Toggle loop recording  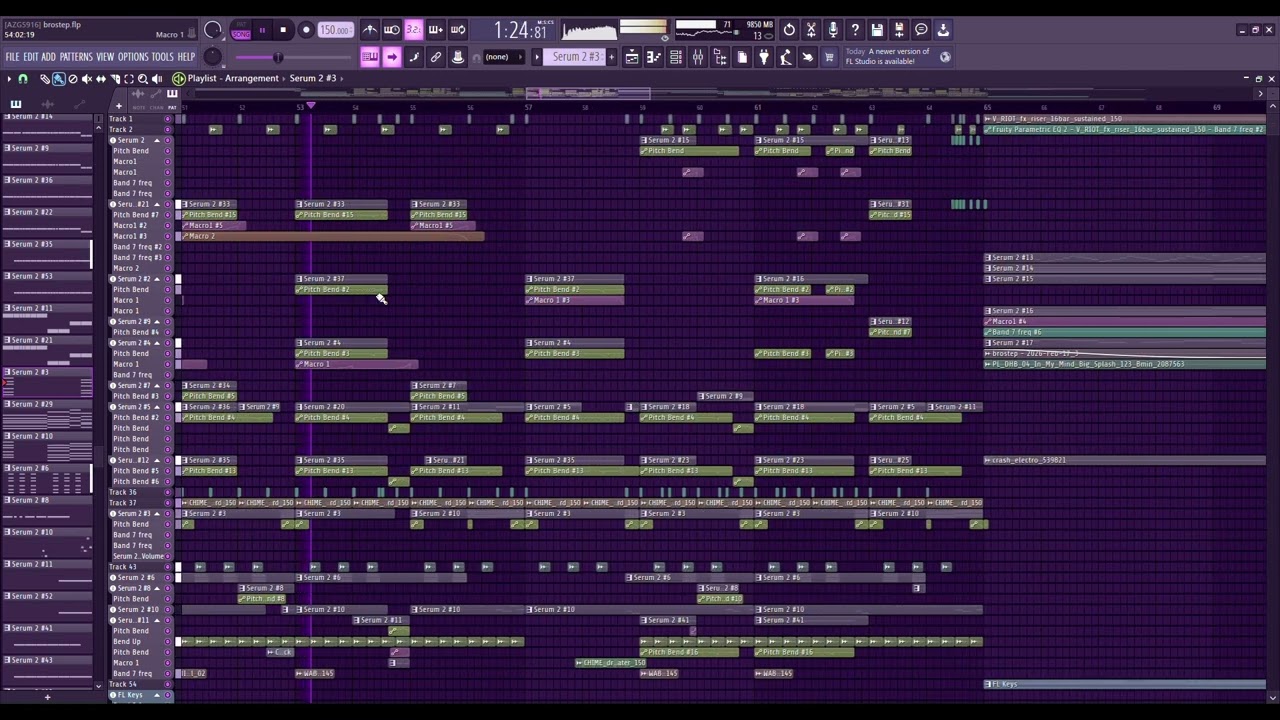click(x=458, y=29)
